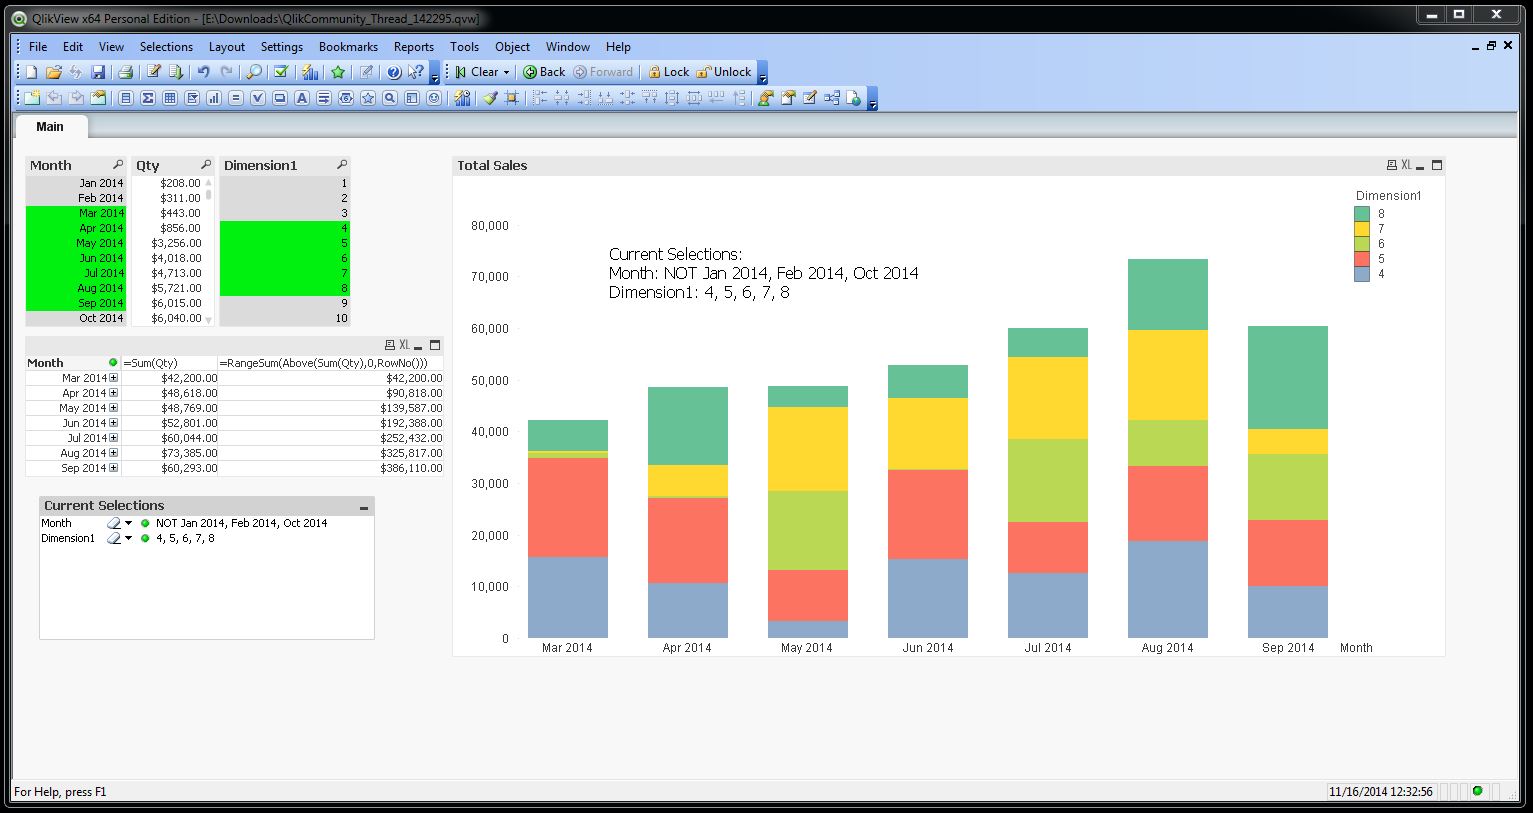Open Help topics question mark icon
Screen dimensions: 1533x813
tap(393, 72)
